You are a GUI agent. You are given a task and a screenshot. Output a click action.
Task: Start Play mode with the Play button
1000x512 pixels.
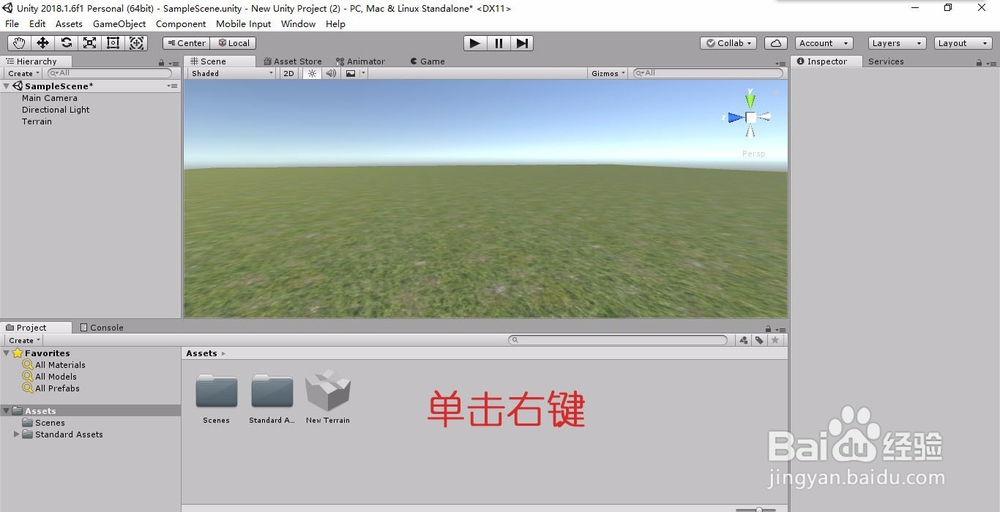pos(474,43)
